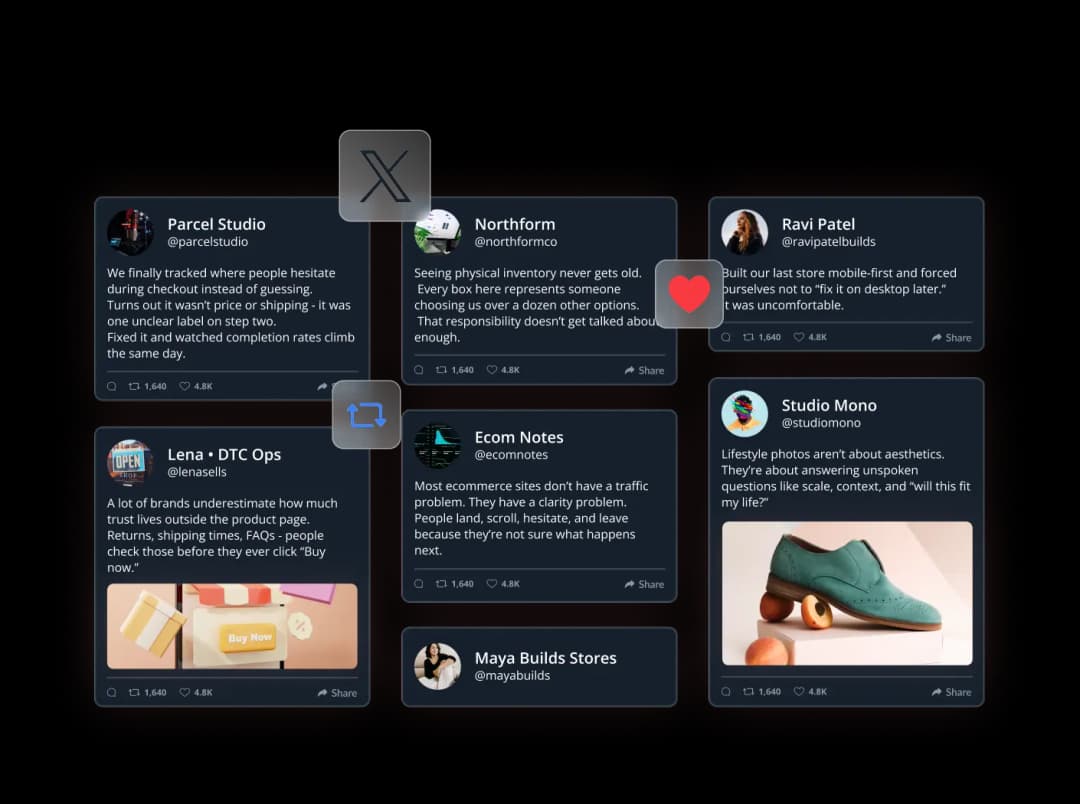Screen dimensions: 1080x804
Task: Like the Studio Mono post
Action: tap(810, 691)
